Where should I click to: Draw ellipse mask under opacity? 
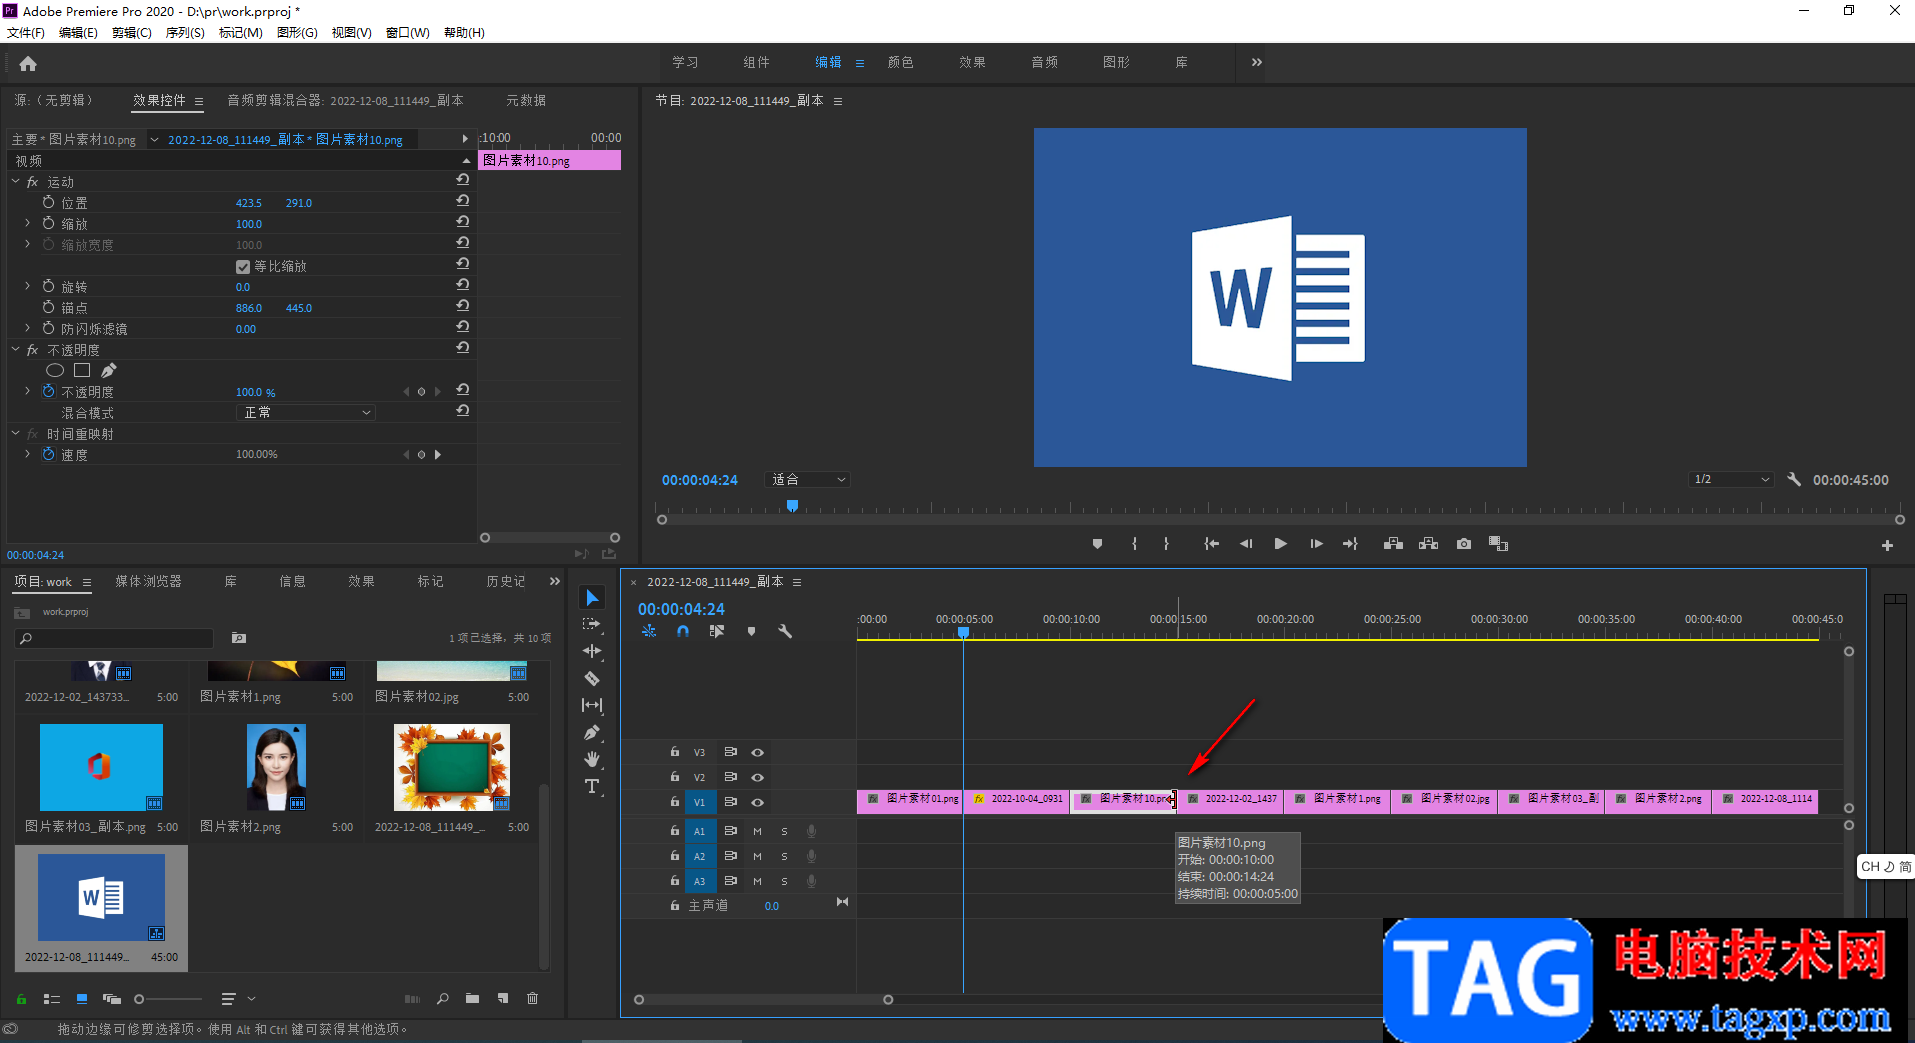pos(55,370)
